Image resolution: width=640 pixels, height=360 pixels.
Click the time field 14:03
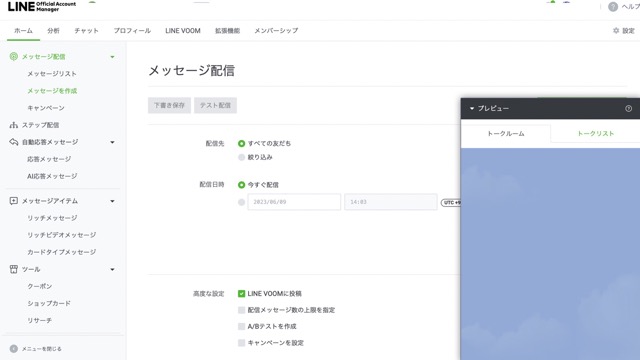[x=391, y=202]
